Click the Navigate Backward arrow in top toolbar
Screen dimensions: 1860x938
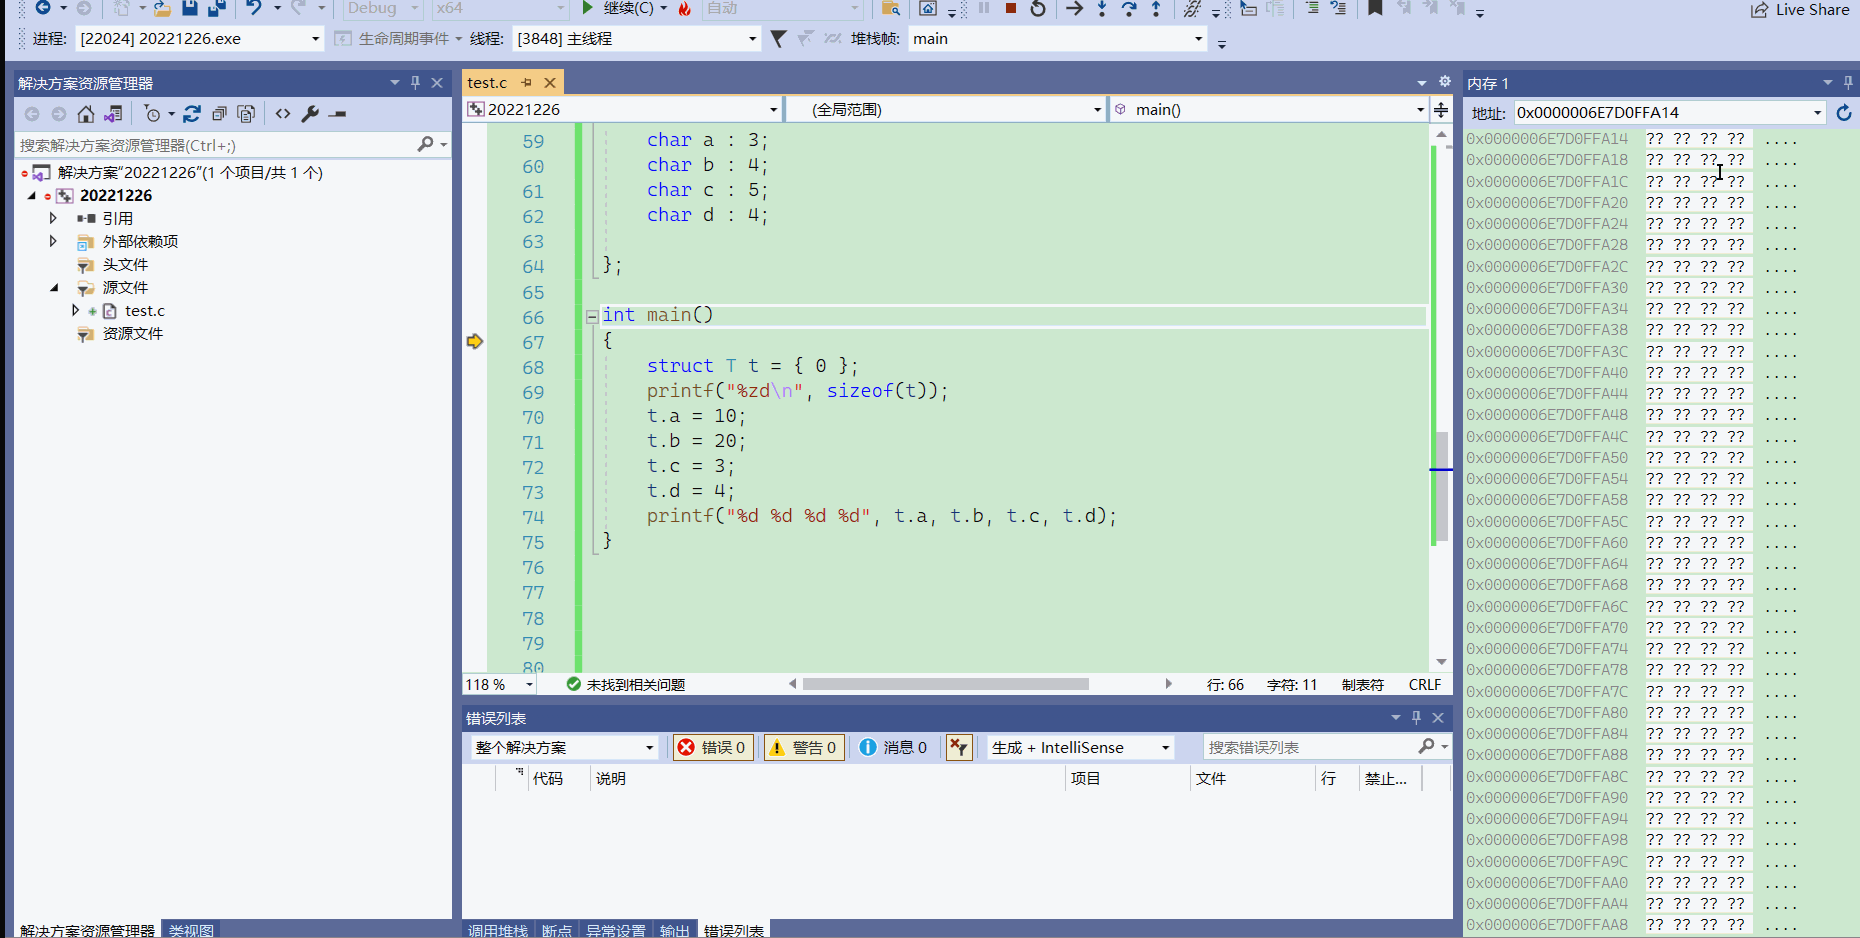(x=43, y=8)
